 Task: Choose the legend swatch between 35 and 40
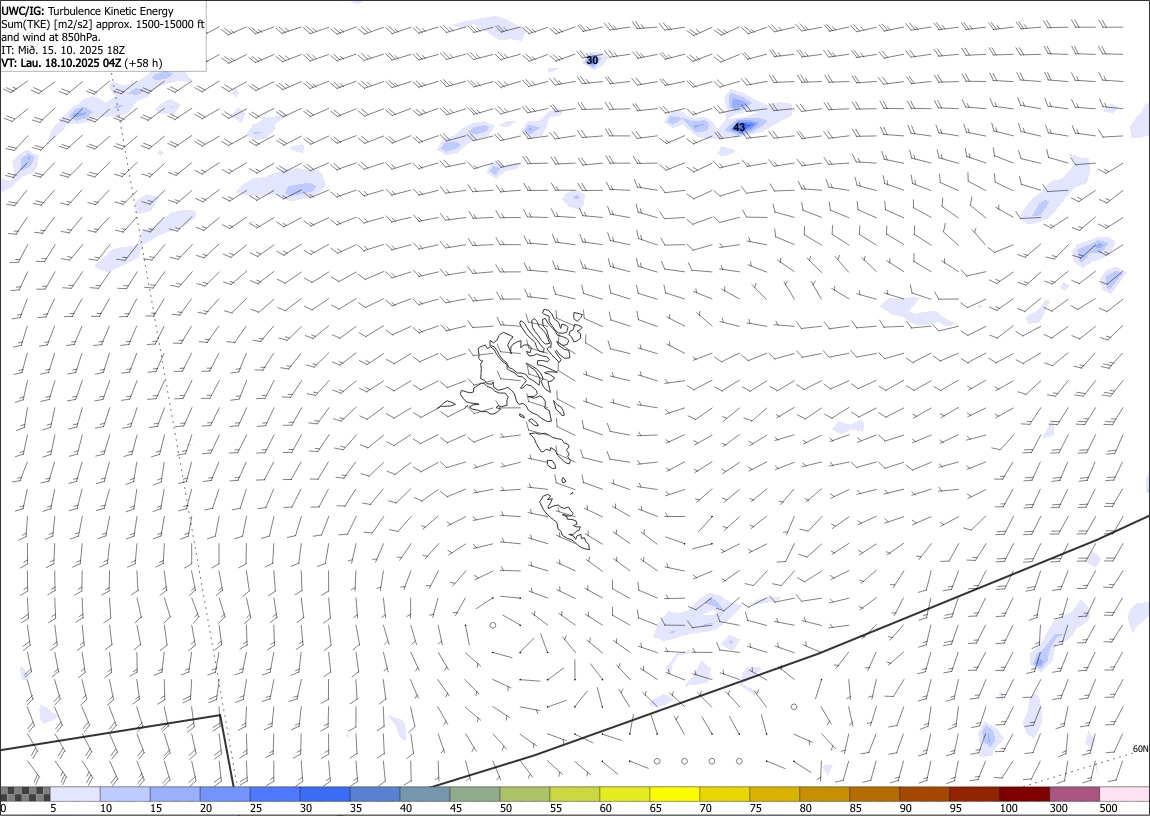tap(375, 794)
